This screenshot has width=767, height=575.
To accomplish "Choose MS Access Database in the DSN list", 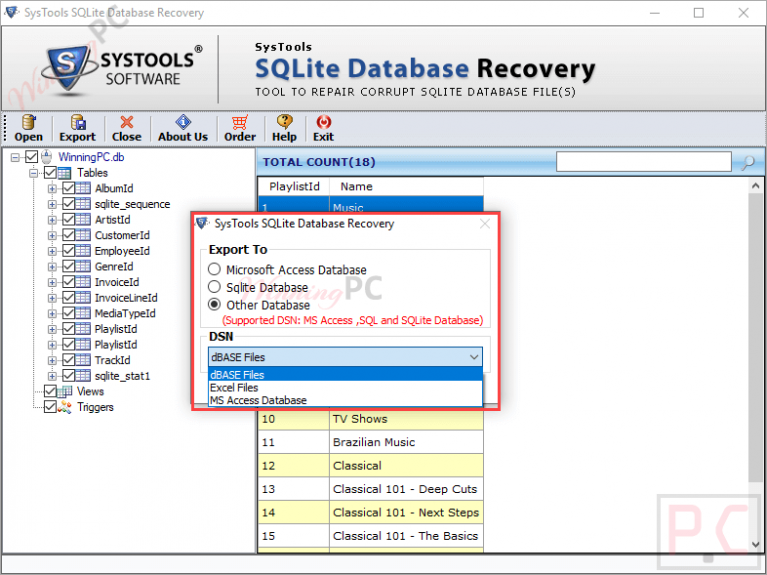I will [x=345, y=400].
